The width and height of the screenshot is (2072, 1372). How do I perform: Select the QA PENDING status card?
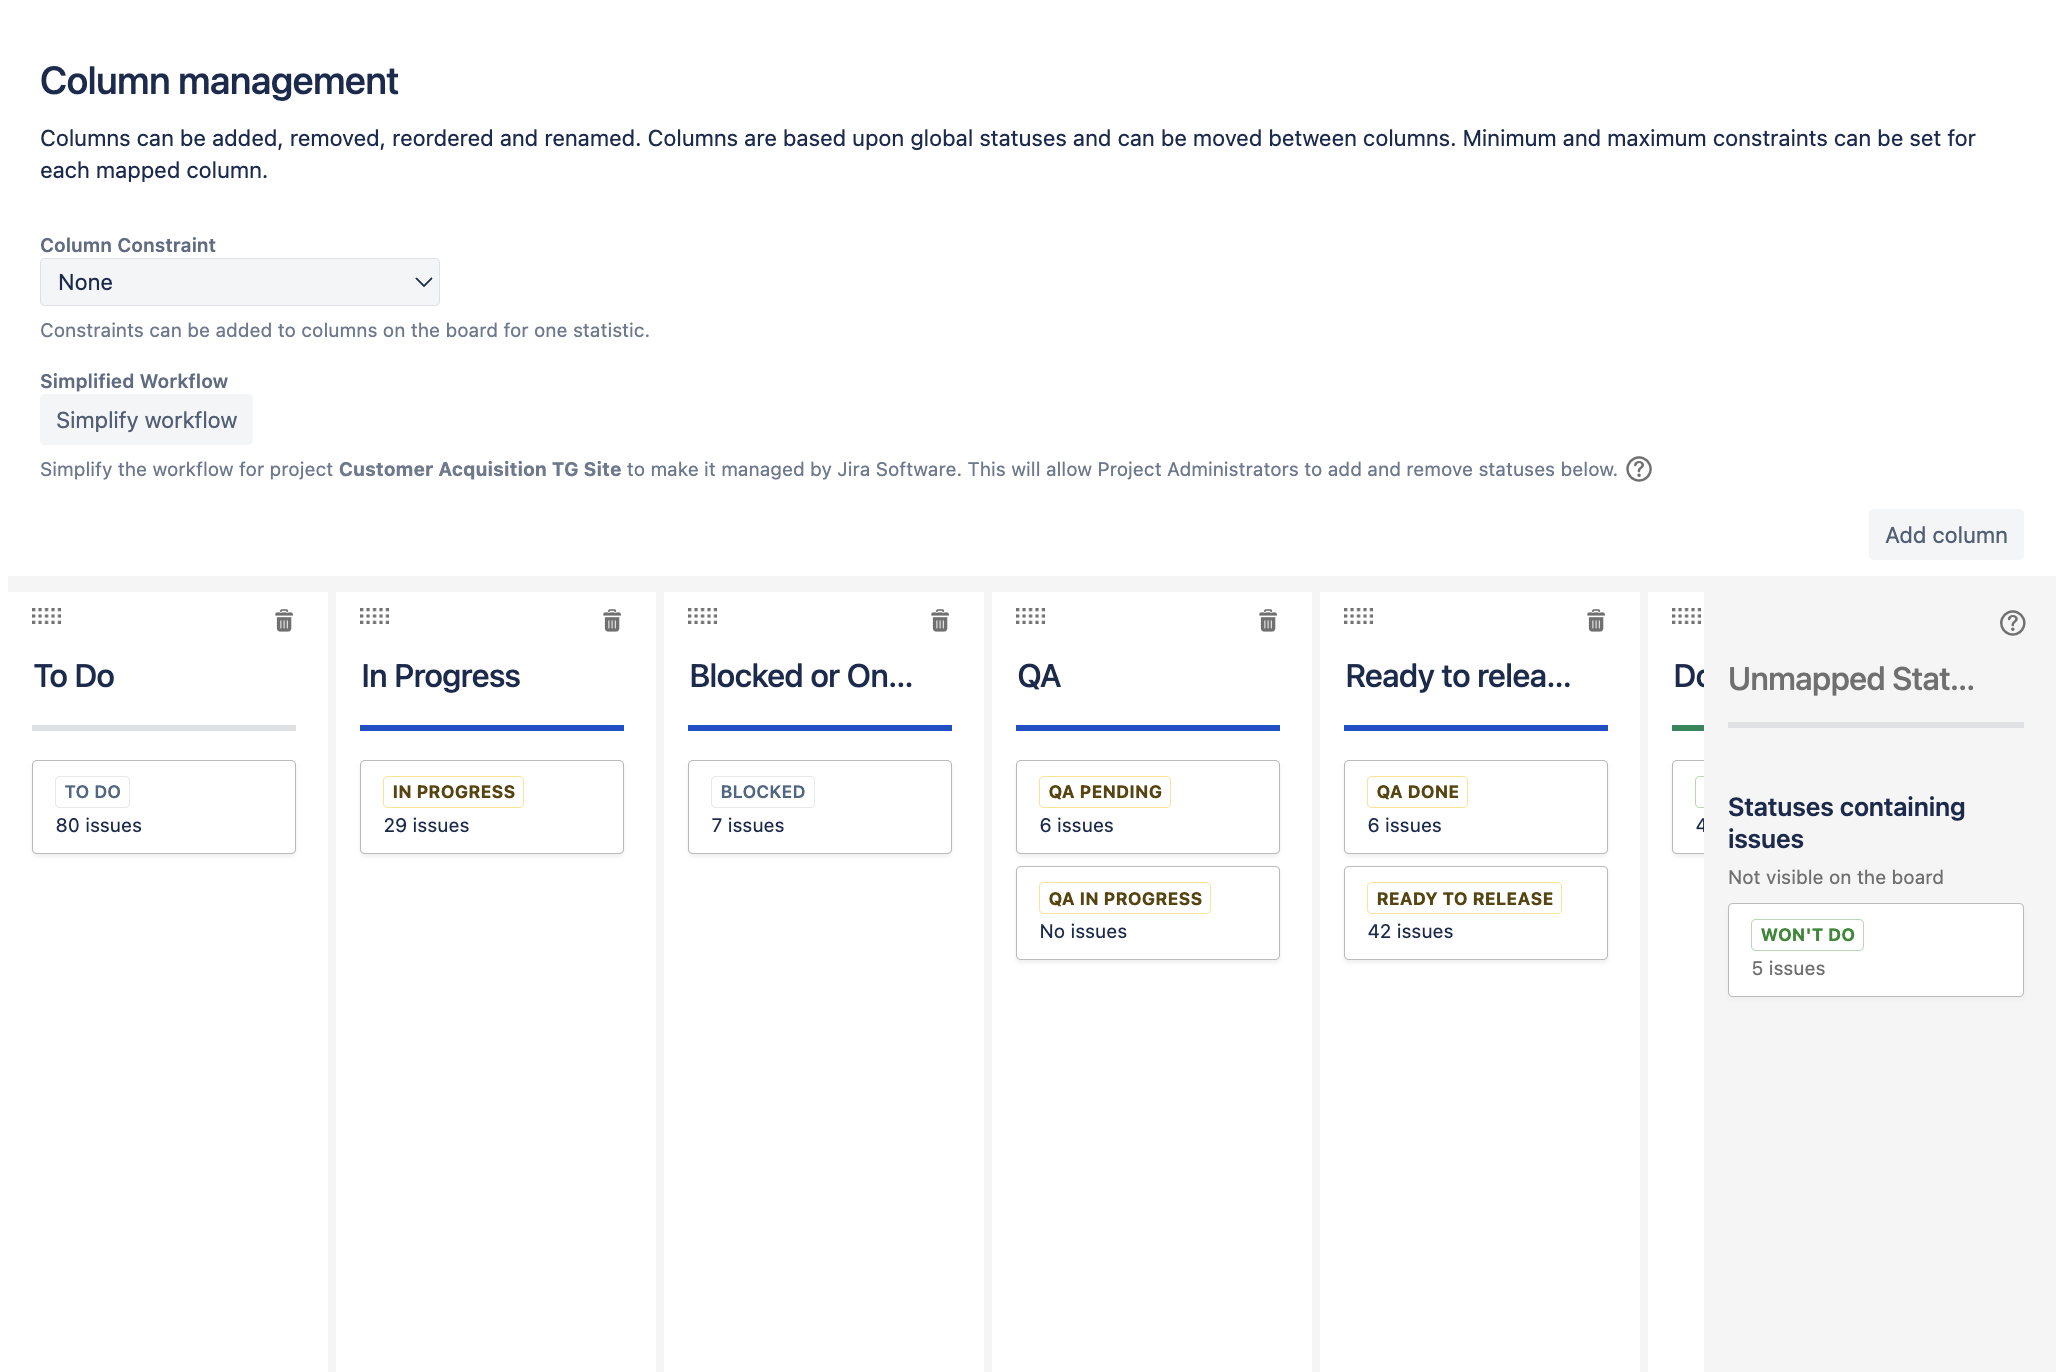1147,807
